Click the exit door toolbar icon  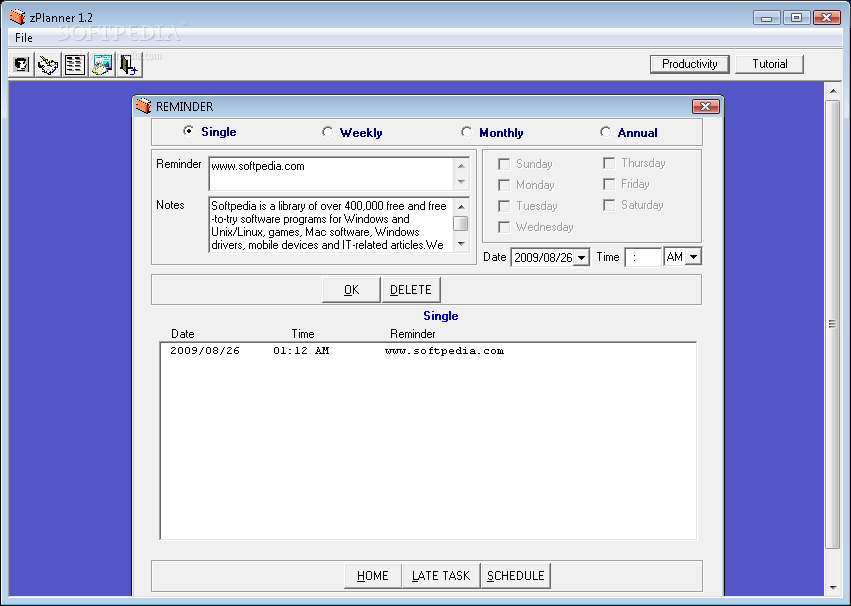[x=128, y=65]
